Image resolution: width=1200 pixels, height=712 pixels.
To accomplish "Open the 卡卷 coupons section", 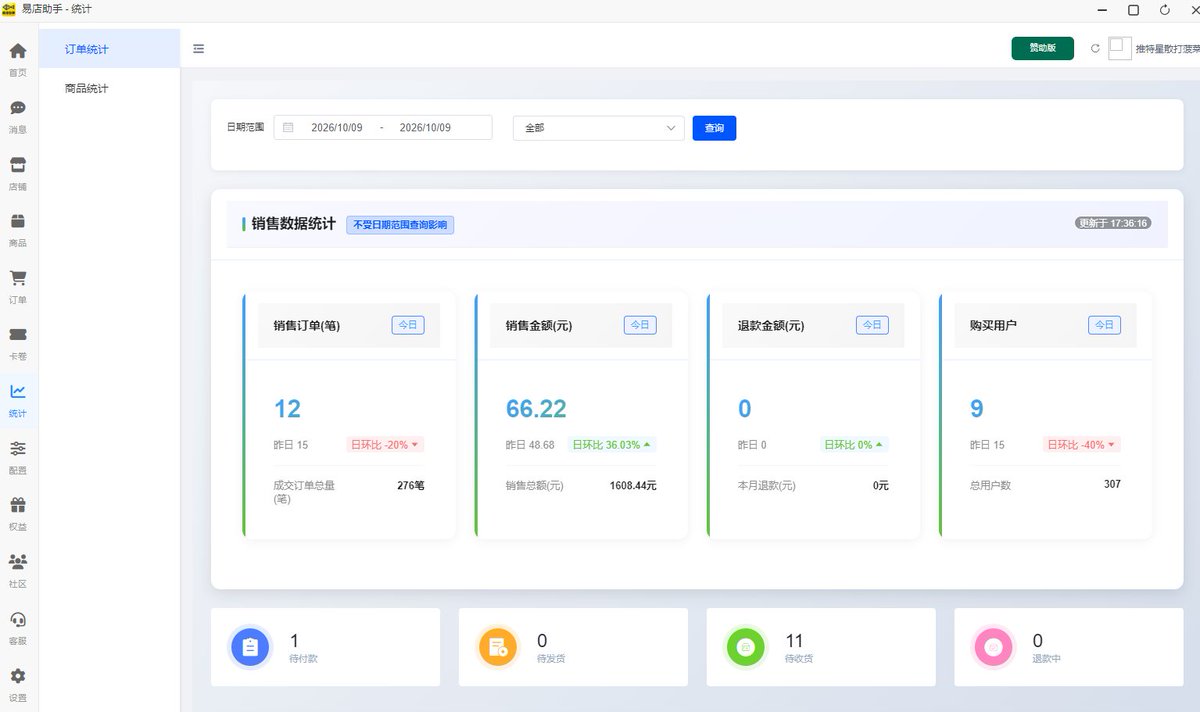I will tap(18, 343).
